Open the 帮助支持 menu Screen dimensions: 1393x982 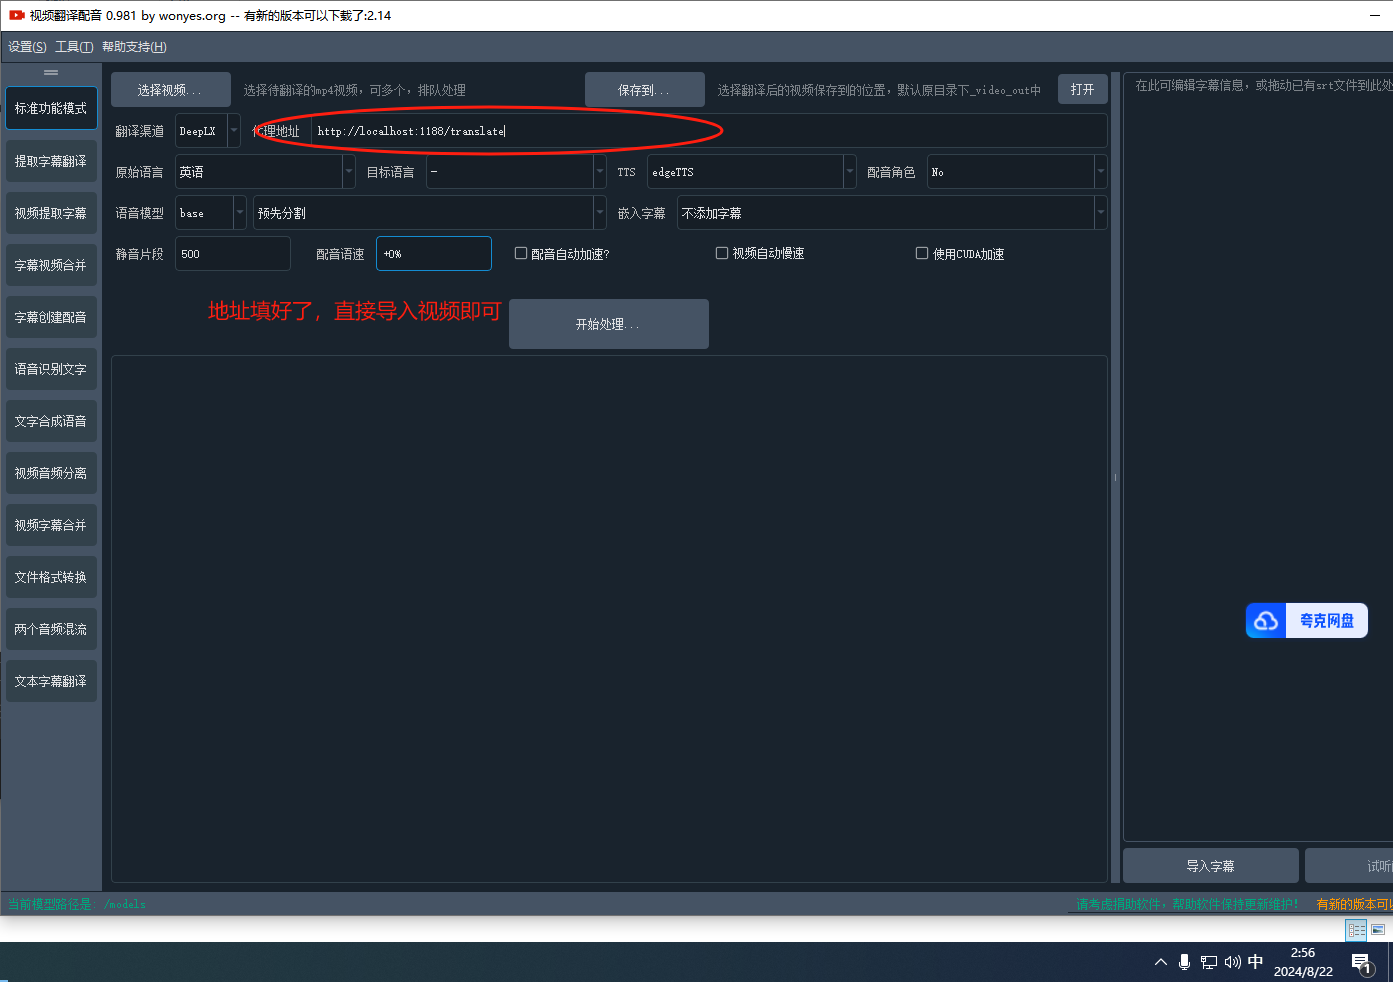[134, 47]
